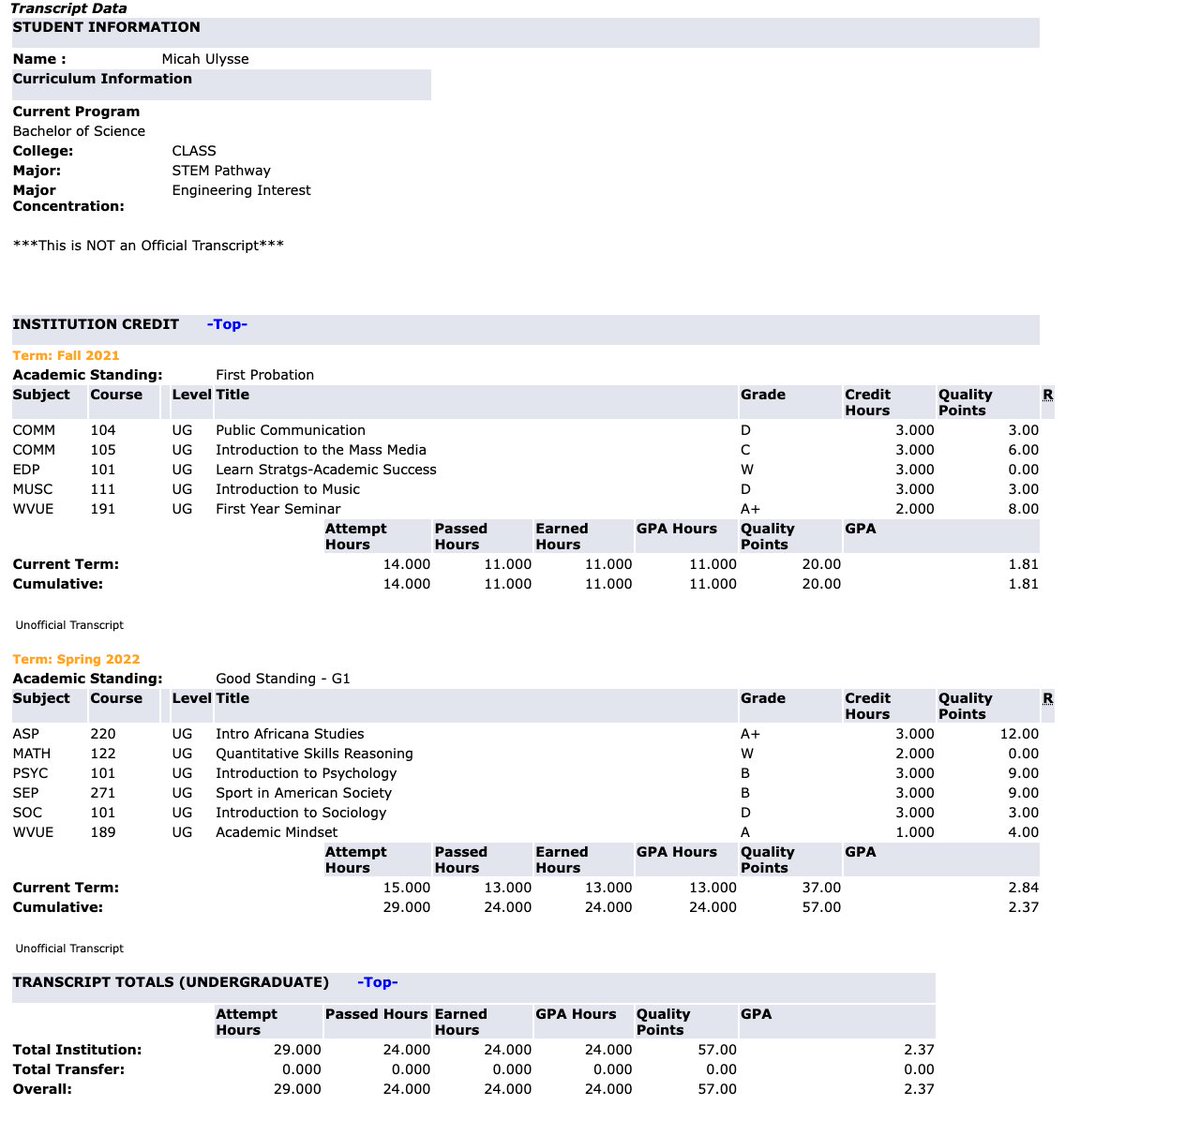The height and width of the screenshot is (1121, 1200).
Task: Click Learn Stratgs-Academic Success course title
Action: (x=326, y=469)
